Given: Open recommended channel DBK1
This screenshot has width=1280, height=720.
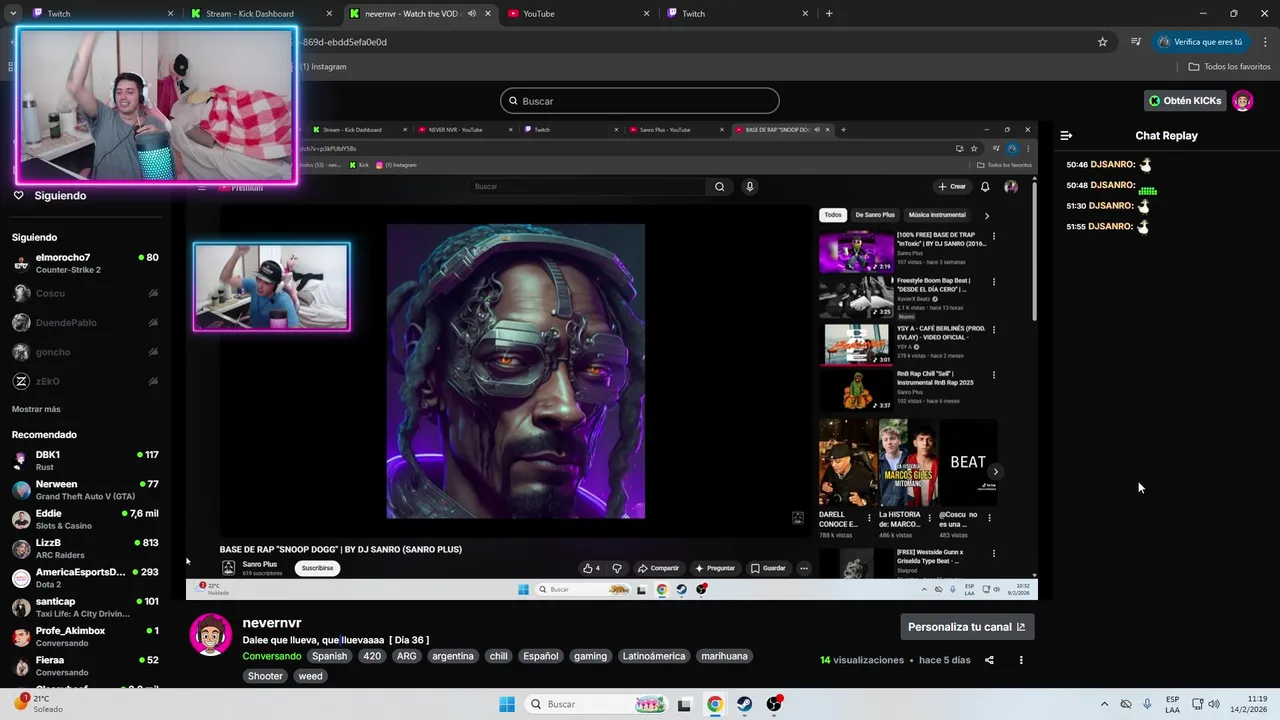Looking at the screenshot, I should 85,460.
